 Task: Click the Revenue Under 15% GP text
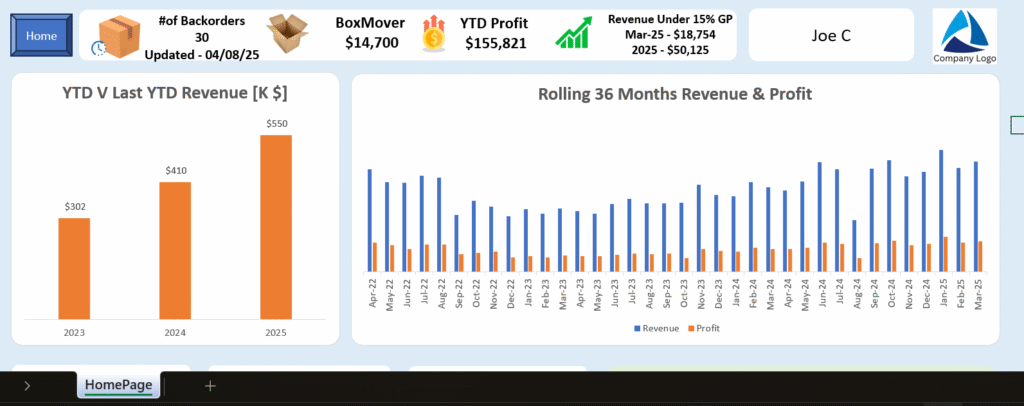[x=672, y=20]
